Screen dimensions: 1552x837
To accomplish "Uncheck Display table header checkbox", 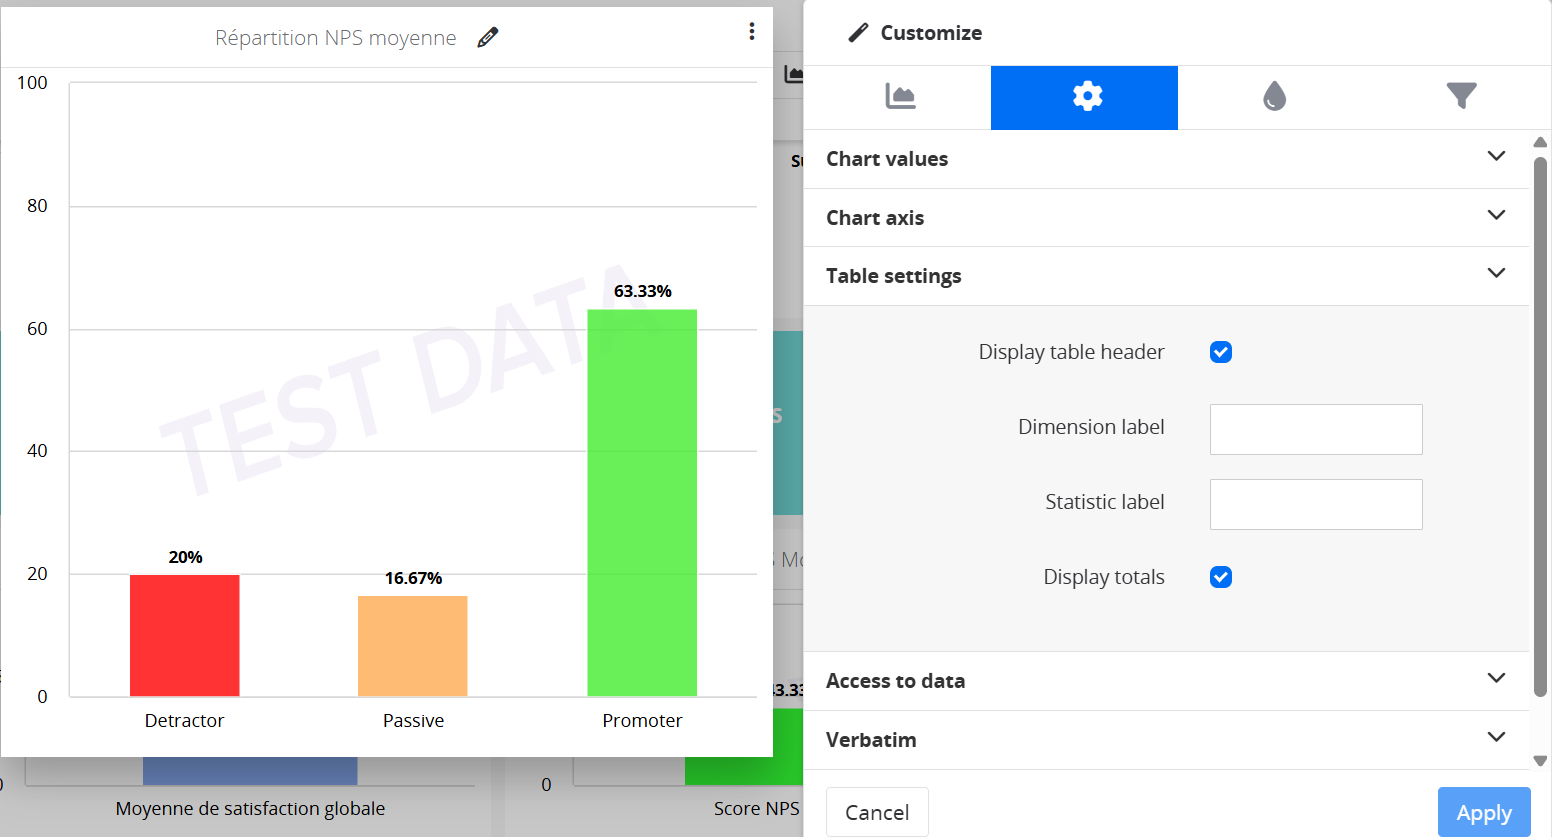I will point(1220,352).
